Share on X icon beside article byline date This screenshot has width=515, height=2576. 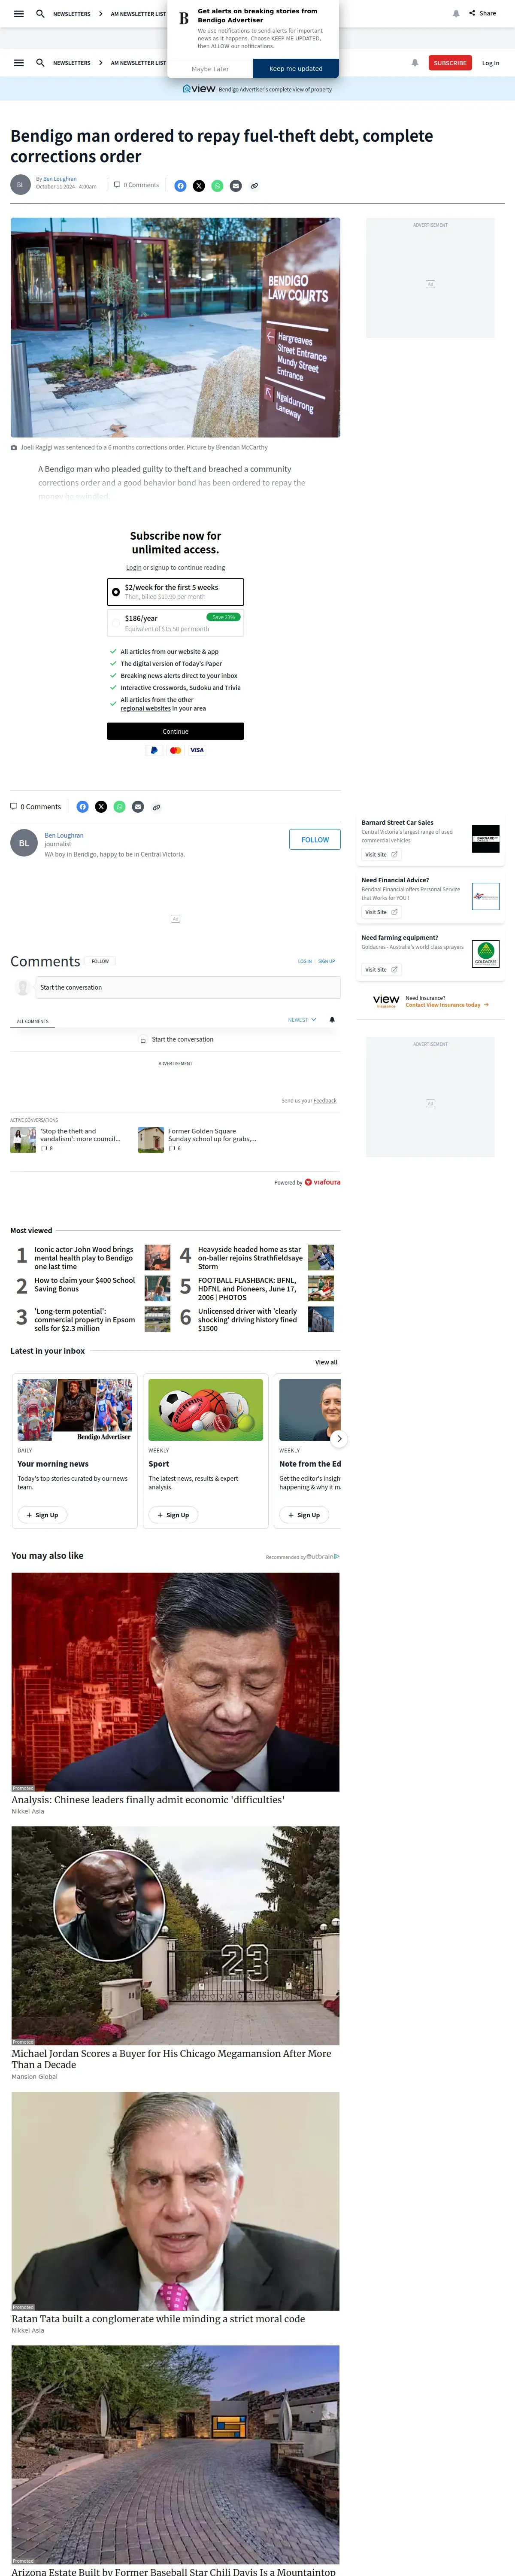[199, 186]
